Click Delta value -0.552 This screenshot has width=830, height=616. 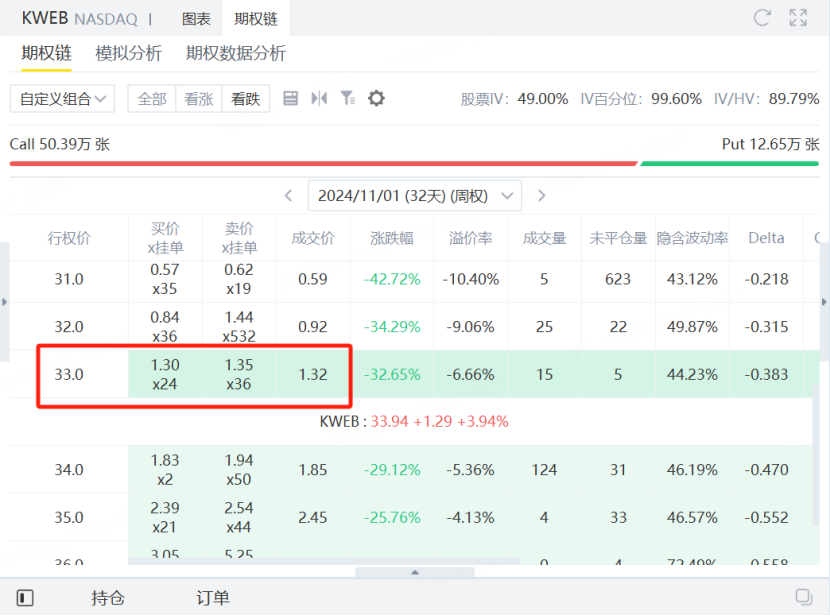[766, 518]
